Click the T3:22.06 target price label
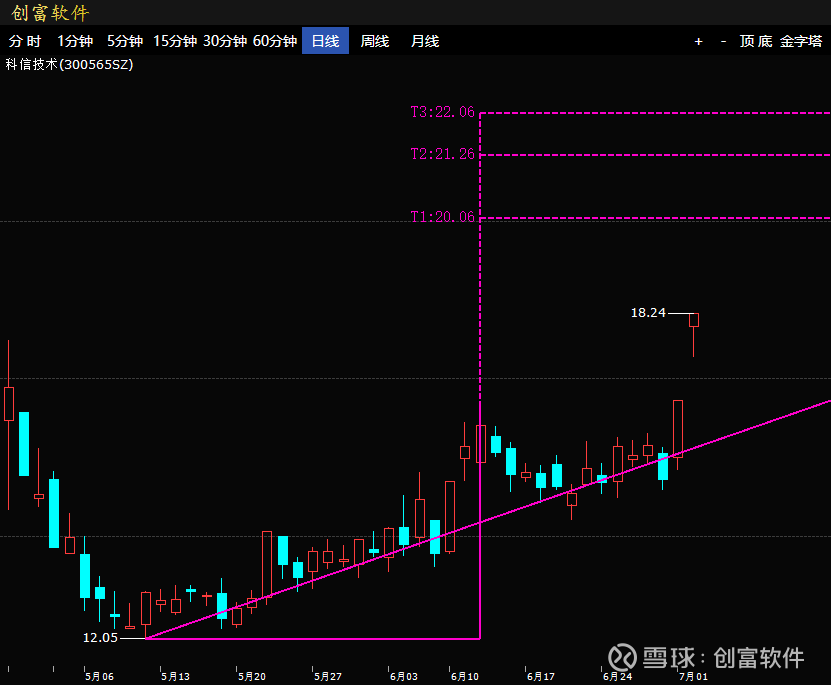Viewport: 831px width, 685px height. tap(443, 113)
